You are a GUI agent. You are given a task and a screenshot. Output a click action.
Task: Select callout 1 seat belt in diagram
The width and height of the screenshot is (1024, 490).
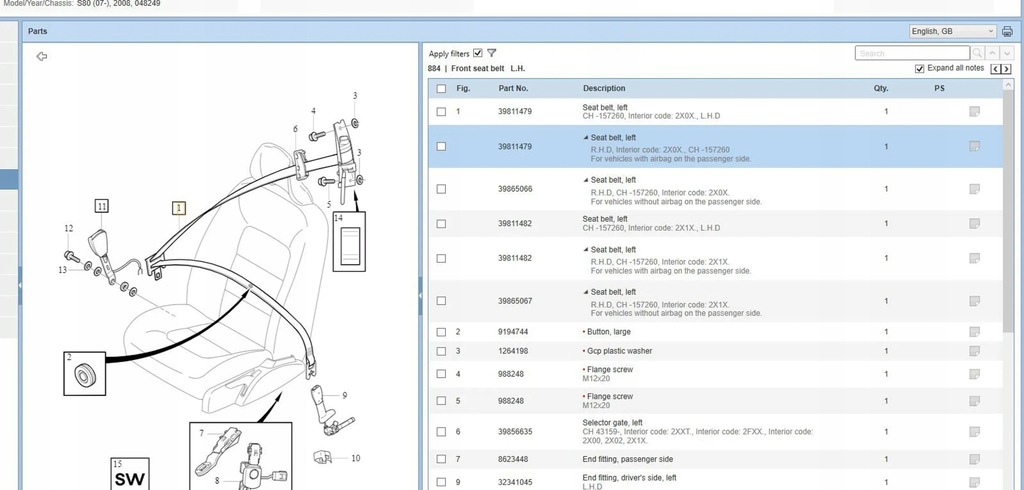(x=178, y=208)
